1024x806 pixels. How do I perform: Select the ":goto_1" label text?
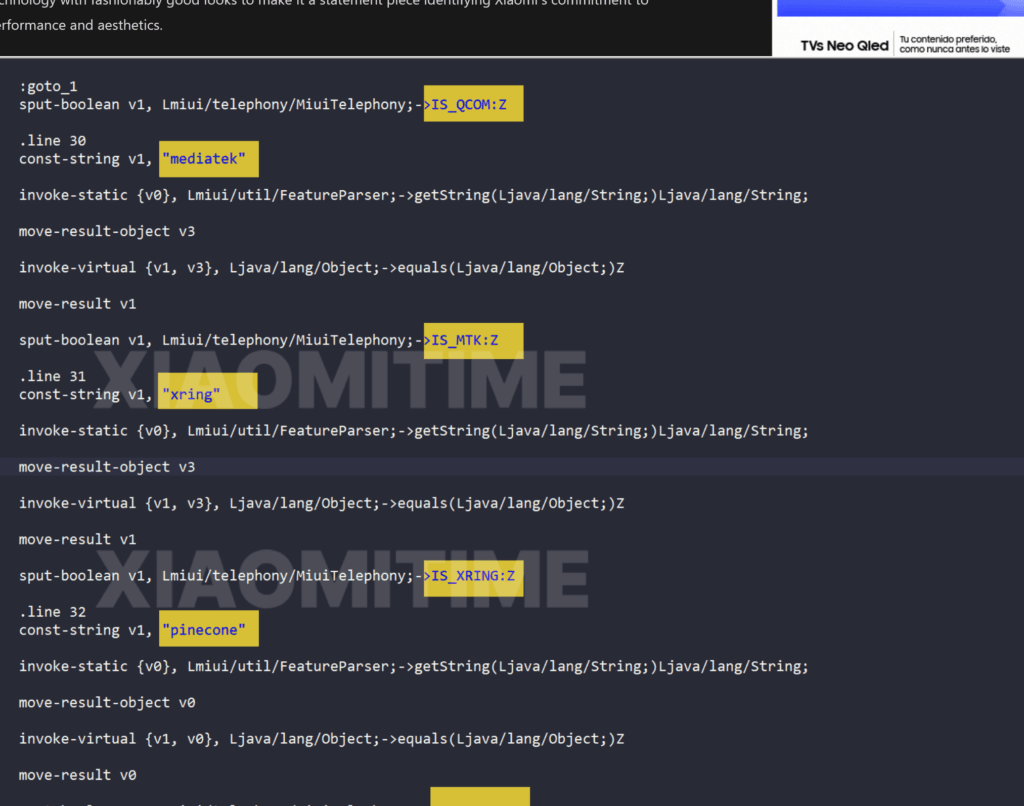(x=48, y=86)
